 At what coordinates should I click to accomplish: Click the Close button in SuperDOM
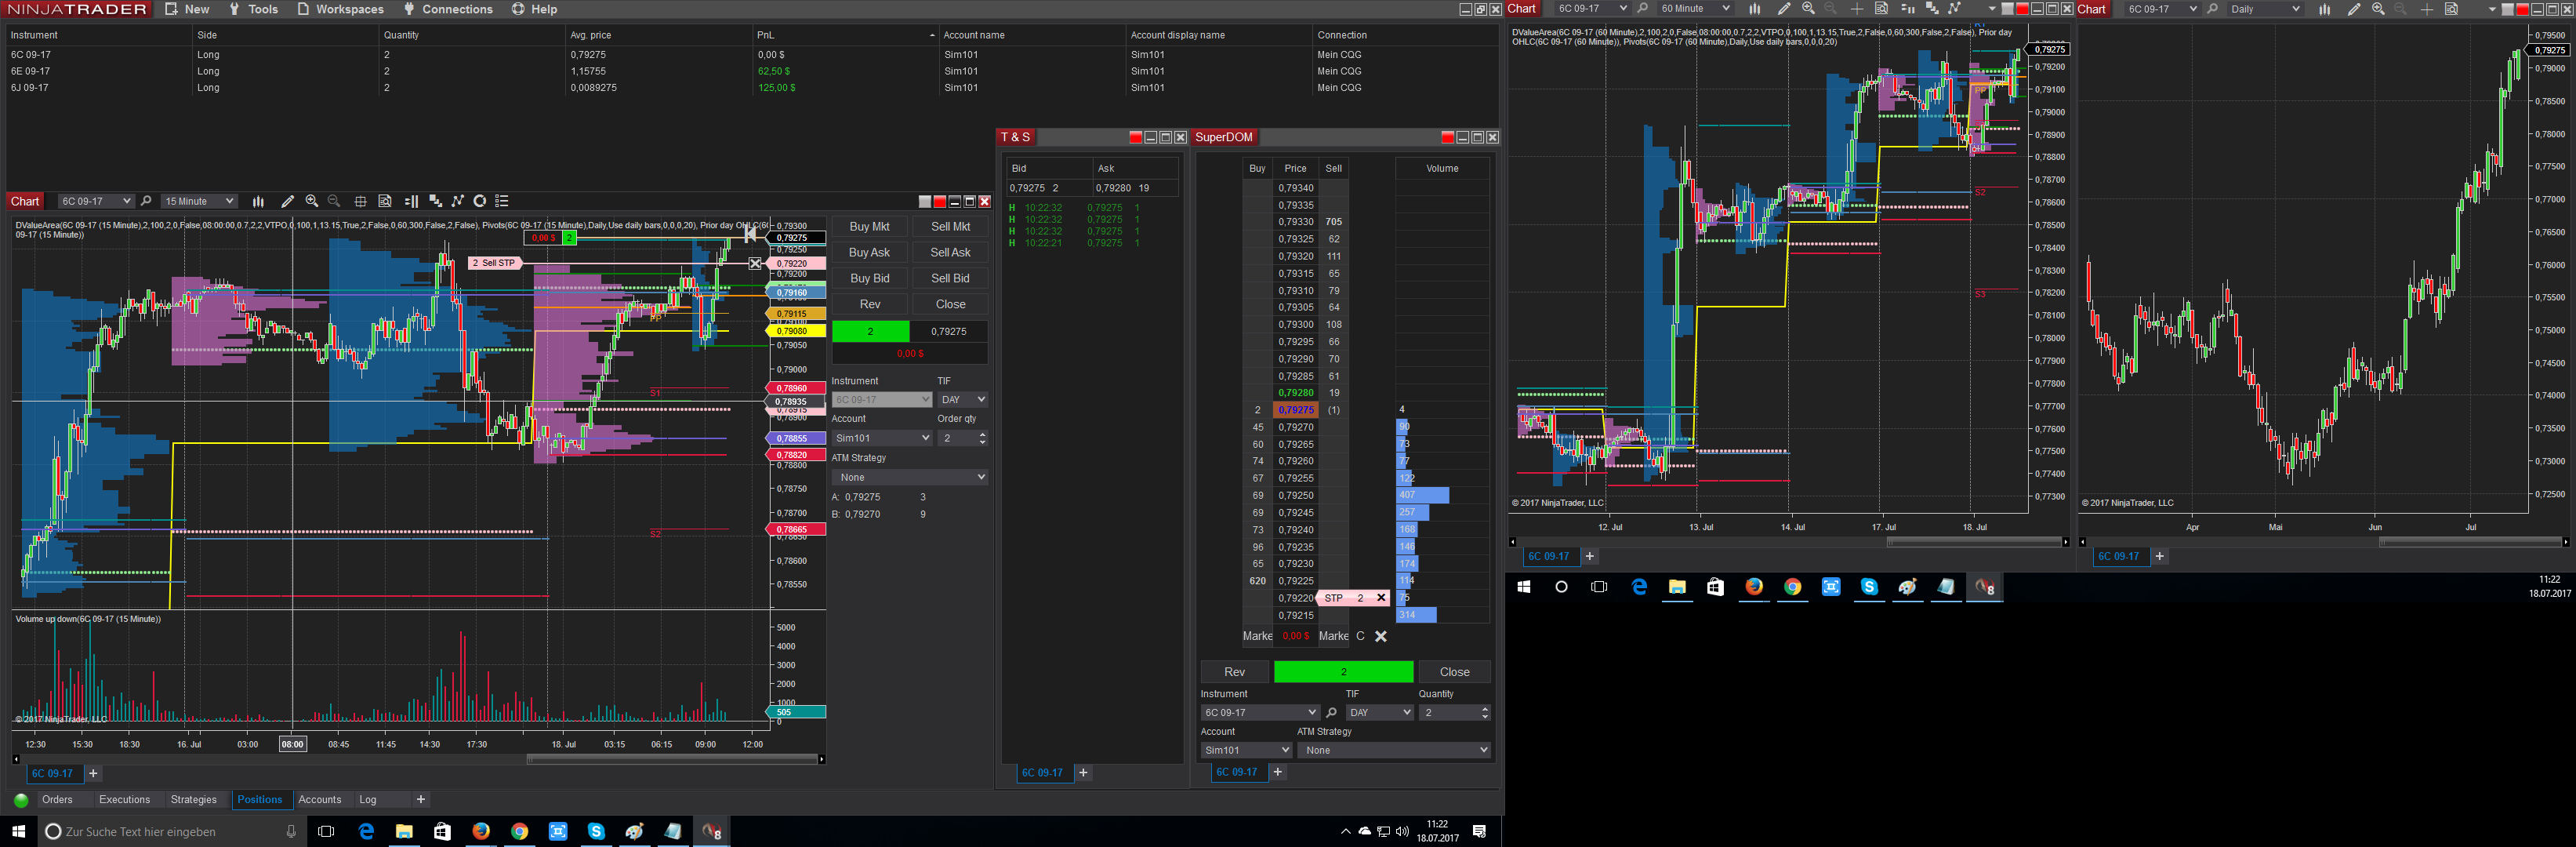(1454, 672)
